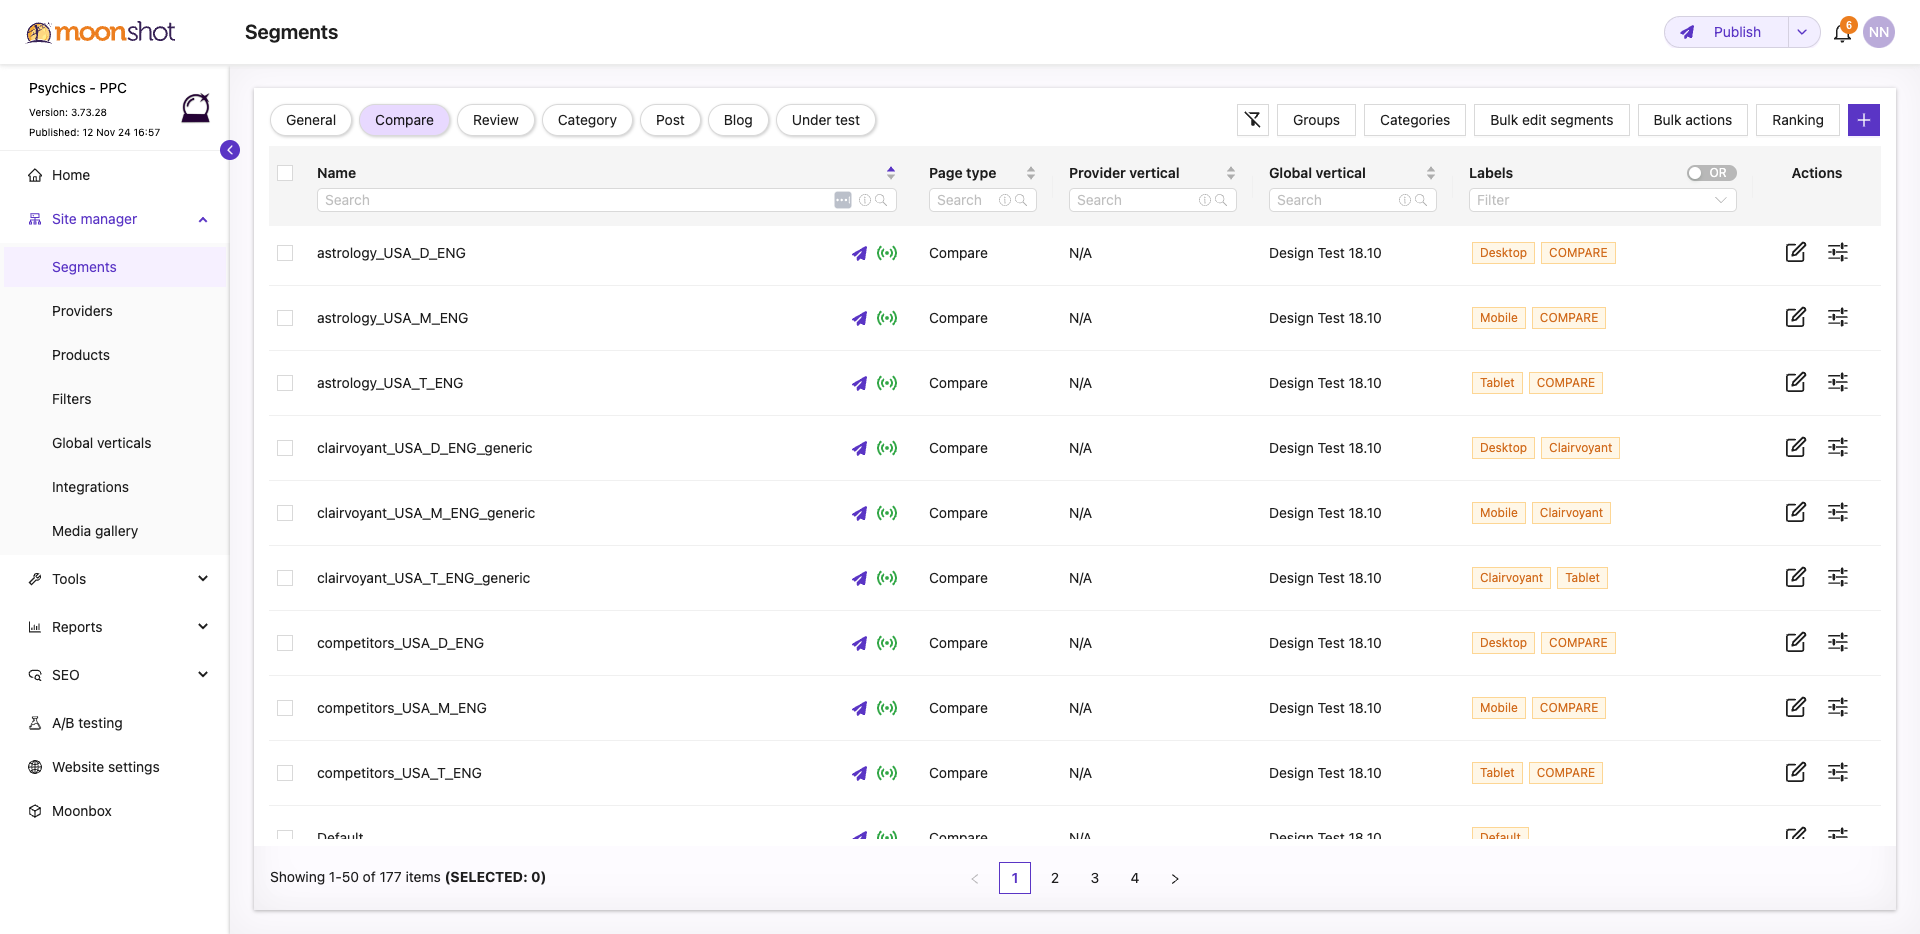Switch to the Review tab
The width and height of the screenshot is (1920, 934).
click(496, 120)
